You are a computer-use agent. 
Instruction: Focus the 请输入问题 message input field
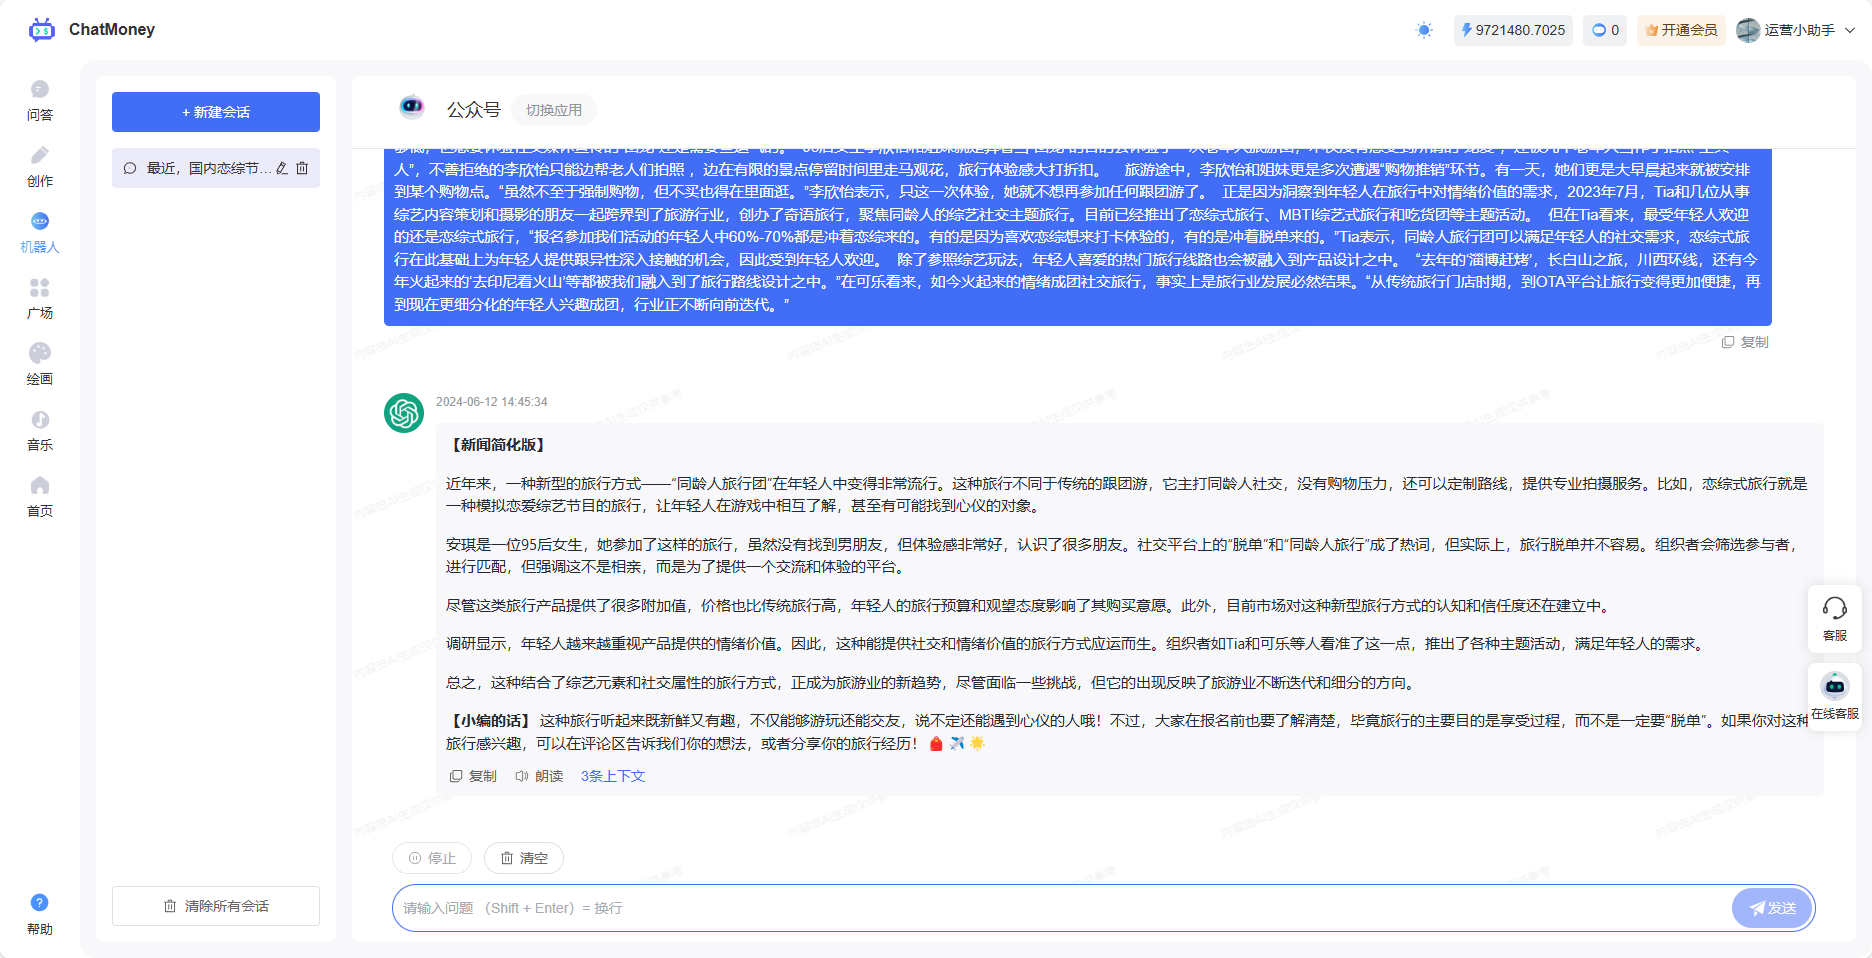coord(1060,908)
